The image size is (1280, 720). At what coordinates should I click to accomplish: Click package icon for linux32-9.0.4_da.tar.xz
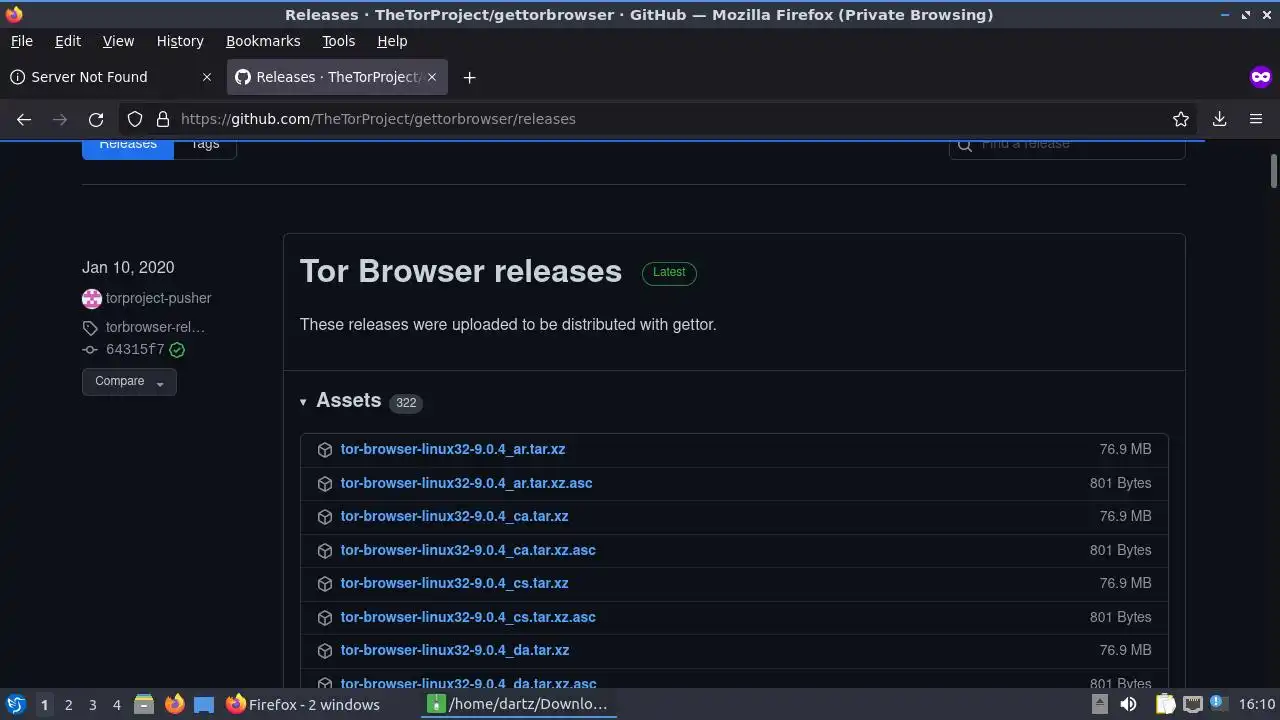coord(325,651)
